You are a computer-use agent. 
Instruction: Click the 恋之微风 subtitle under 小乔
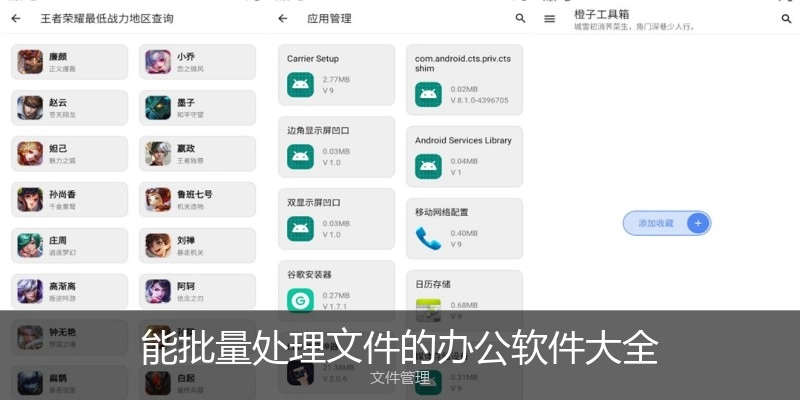(190, 69)
